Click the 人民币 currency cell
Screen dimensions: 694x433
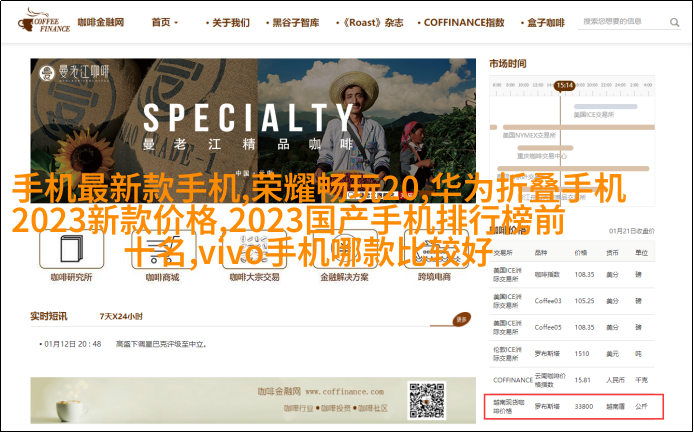pos(616,380)
